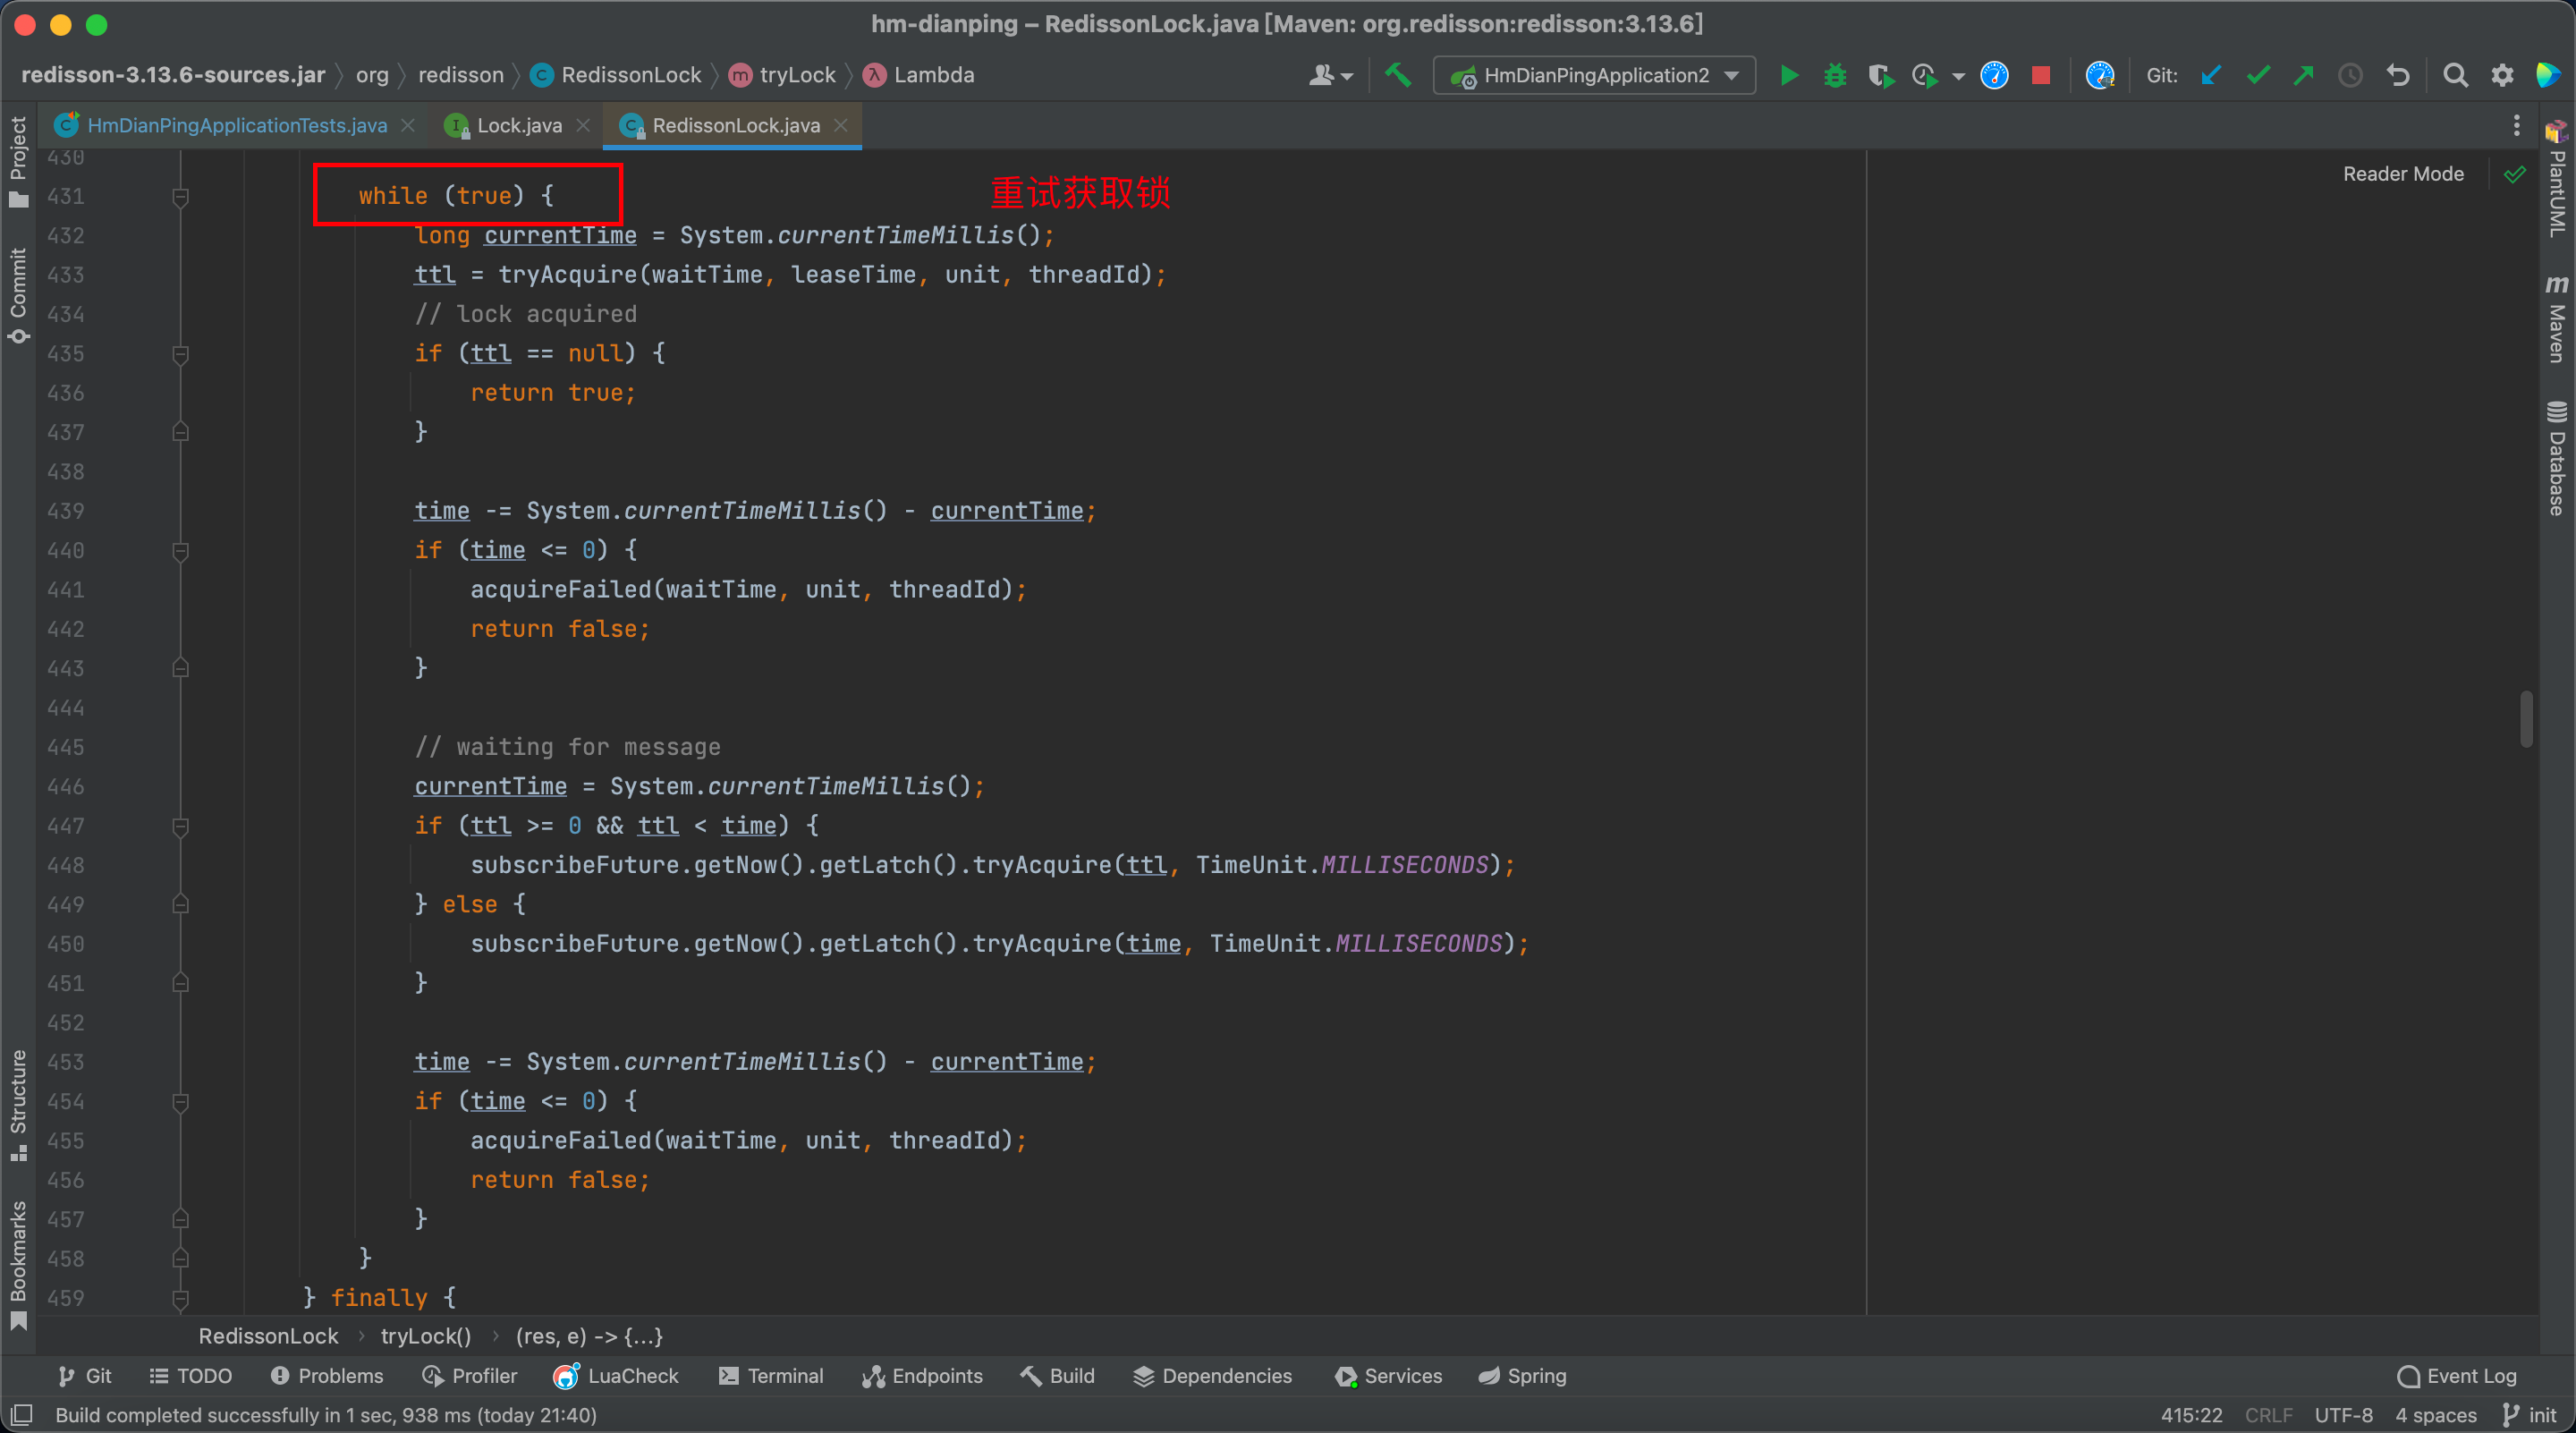Rollback changes with the undo arrow icon
Viewport: 2576px width, 1433px height.
point(2397,75)
